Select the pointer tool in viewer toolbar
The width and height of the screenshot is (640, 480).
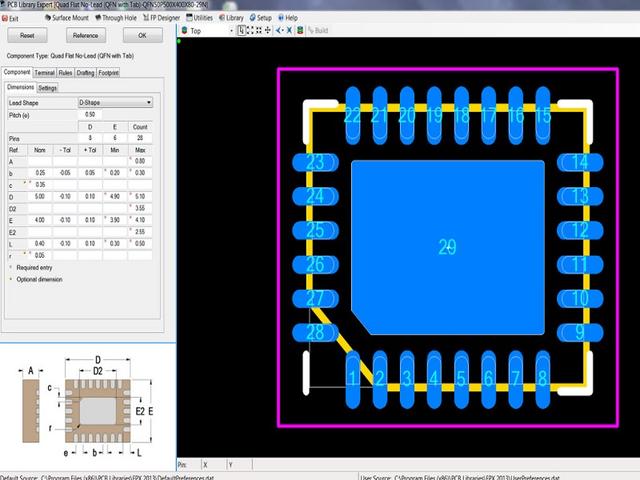243,31
